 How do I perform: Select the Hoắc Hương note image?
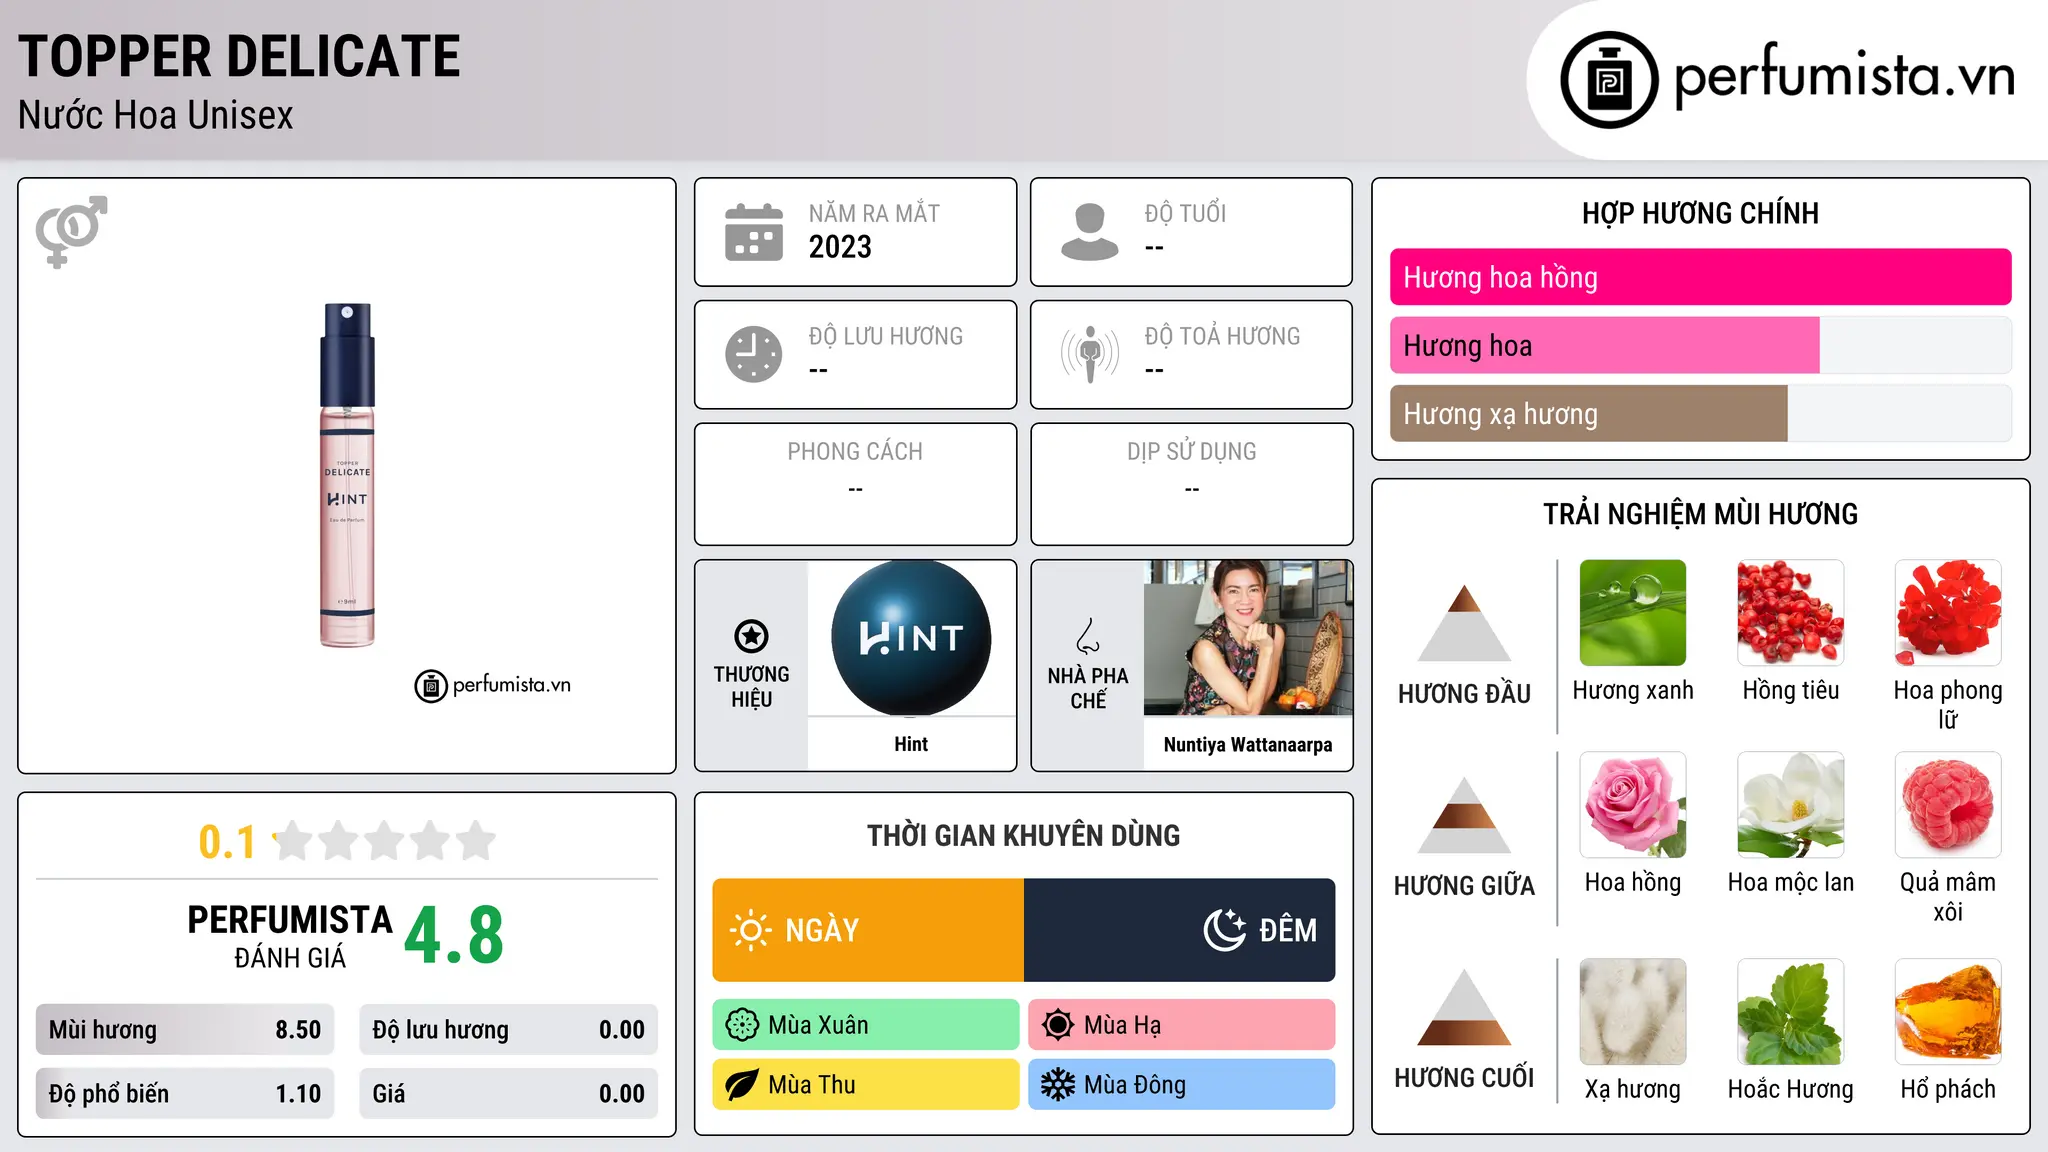tap(1791, 1012)
